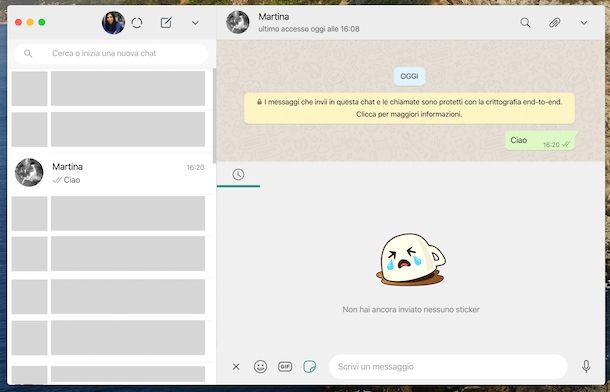This screenshot has width=610, height=392.
Task: Click the magnifier icon in chat search
Action: click(x=28, y=53)
